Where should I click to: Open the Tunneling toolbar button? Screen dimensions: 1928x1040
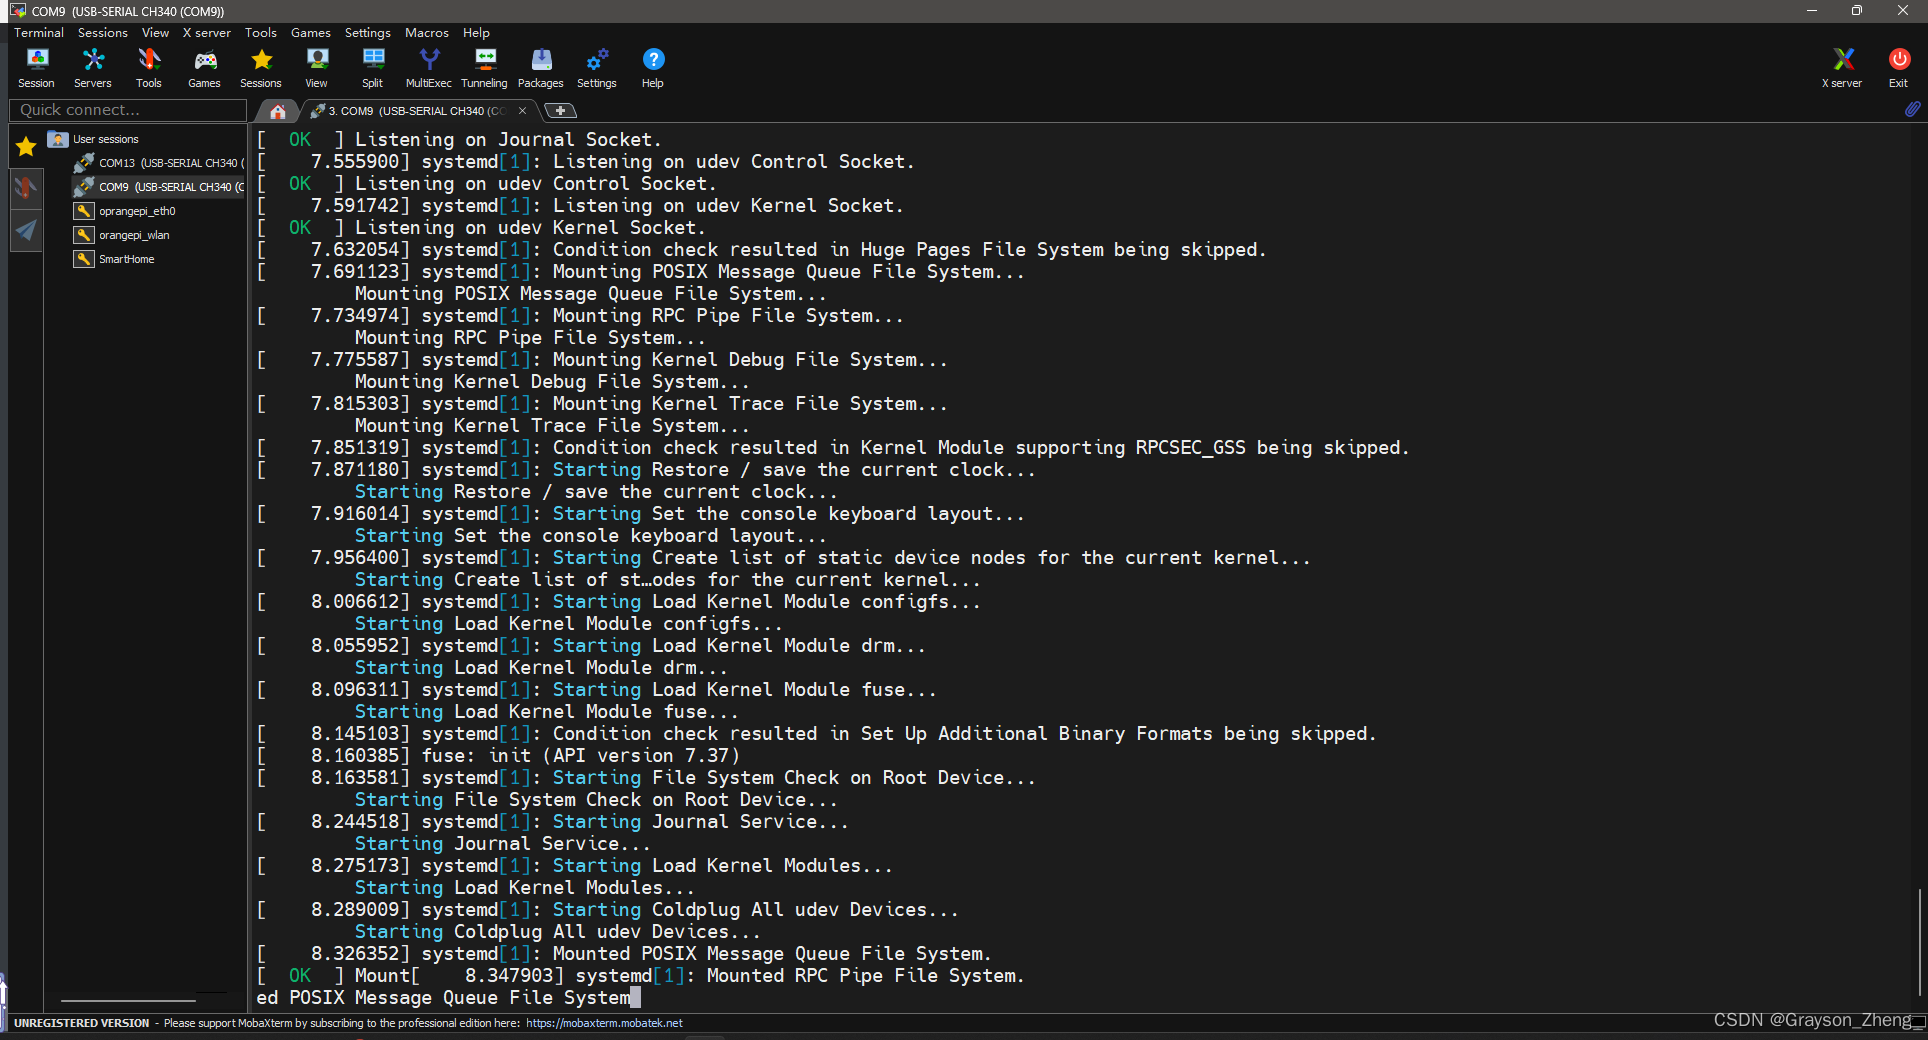[x=485, y=68]
